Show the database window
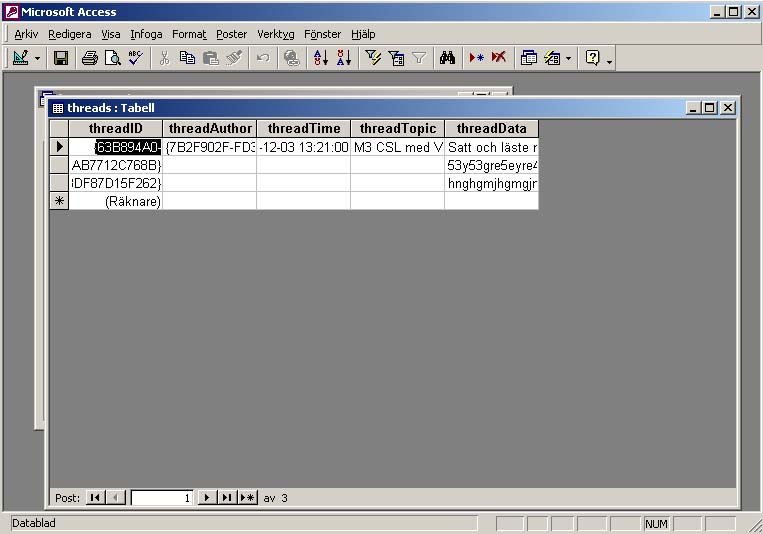The width and height of the screenshot is (763, 534). coord(528,58)
